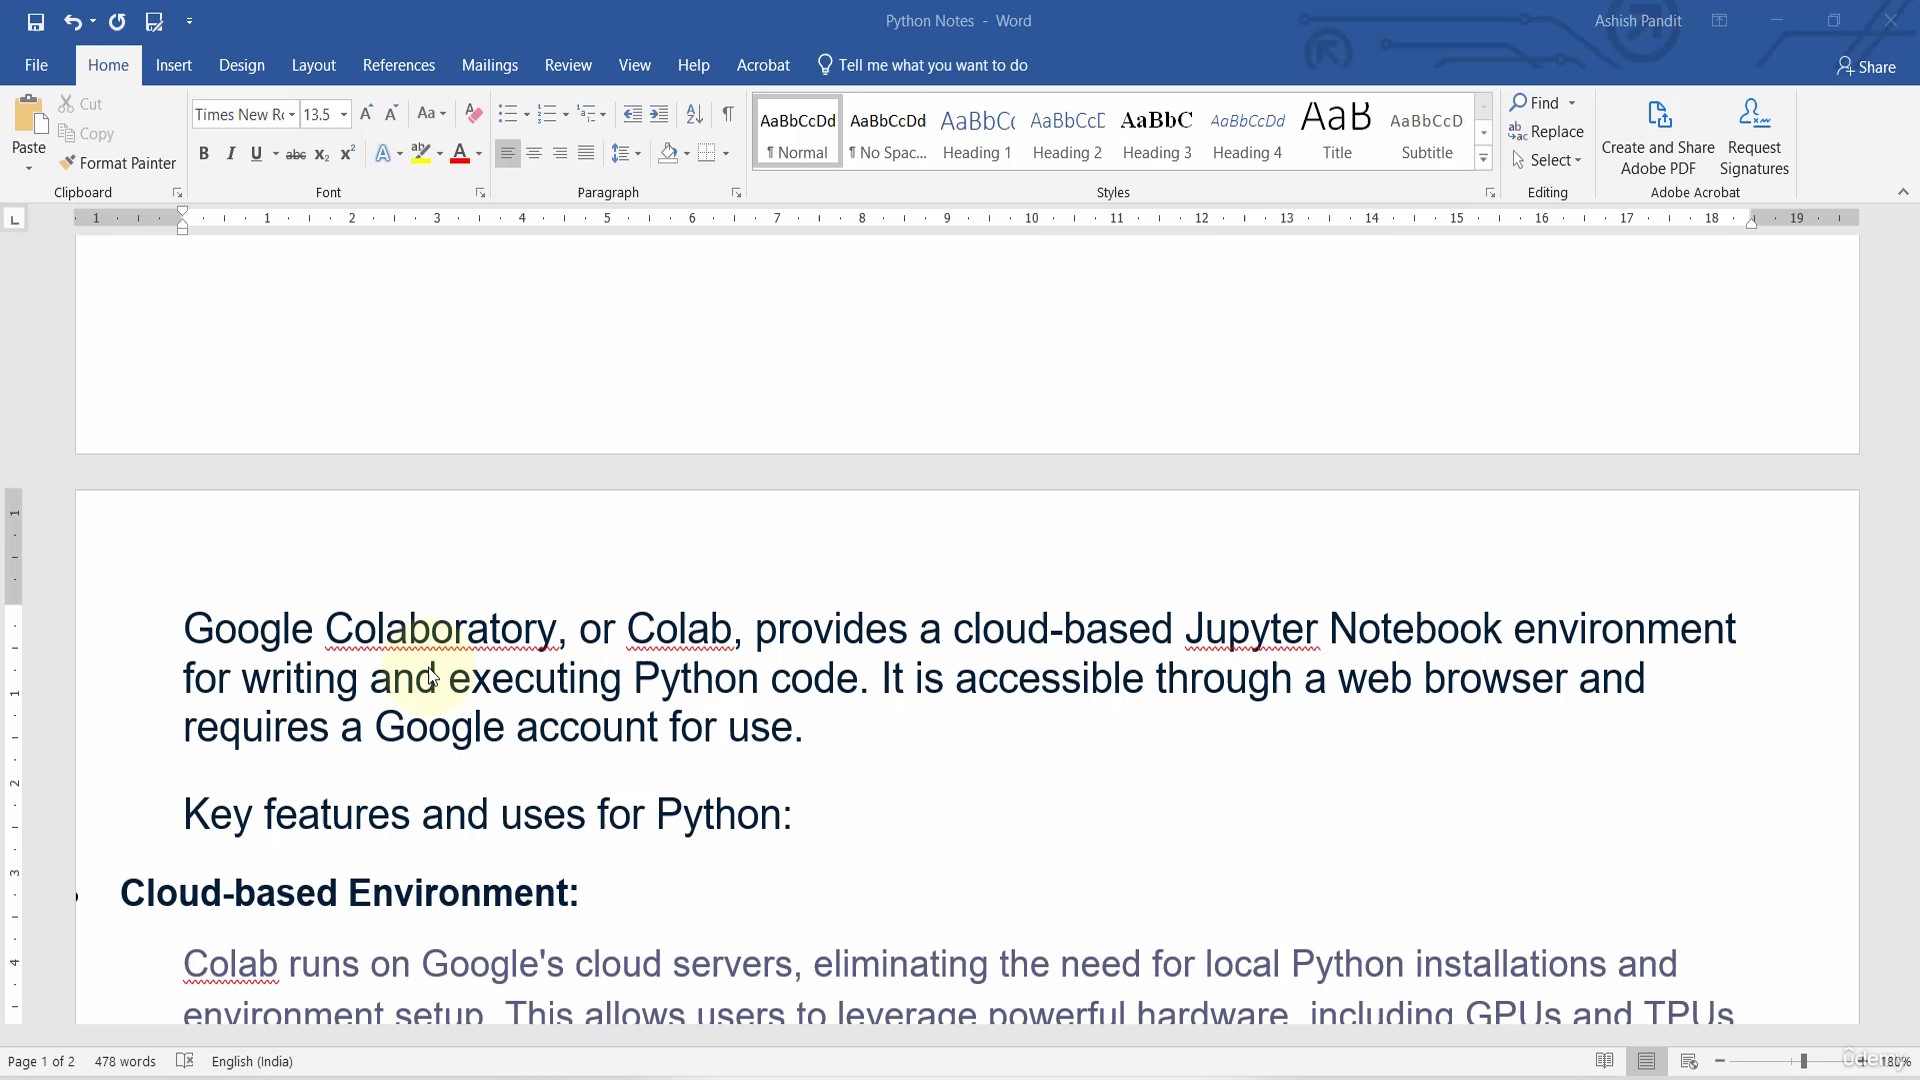
Task: Click Find in Editing group
Action: click(1535, 102)
